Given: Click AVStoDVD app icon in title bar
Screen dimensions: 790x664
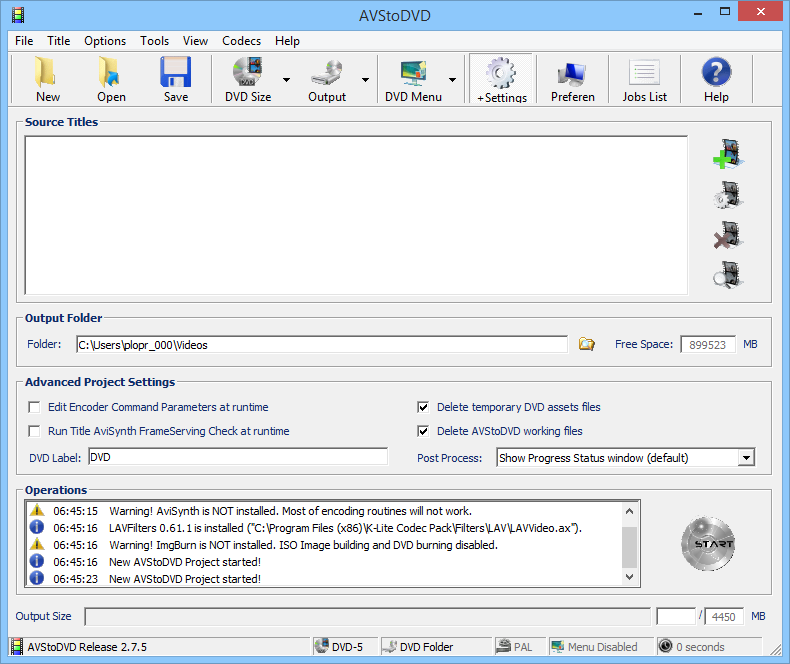Looking at the screenshot, I should pyautogui.click(x=18, y=15).
